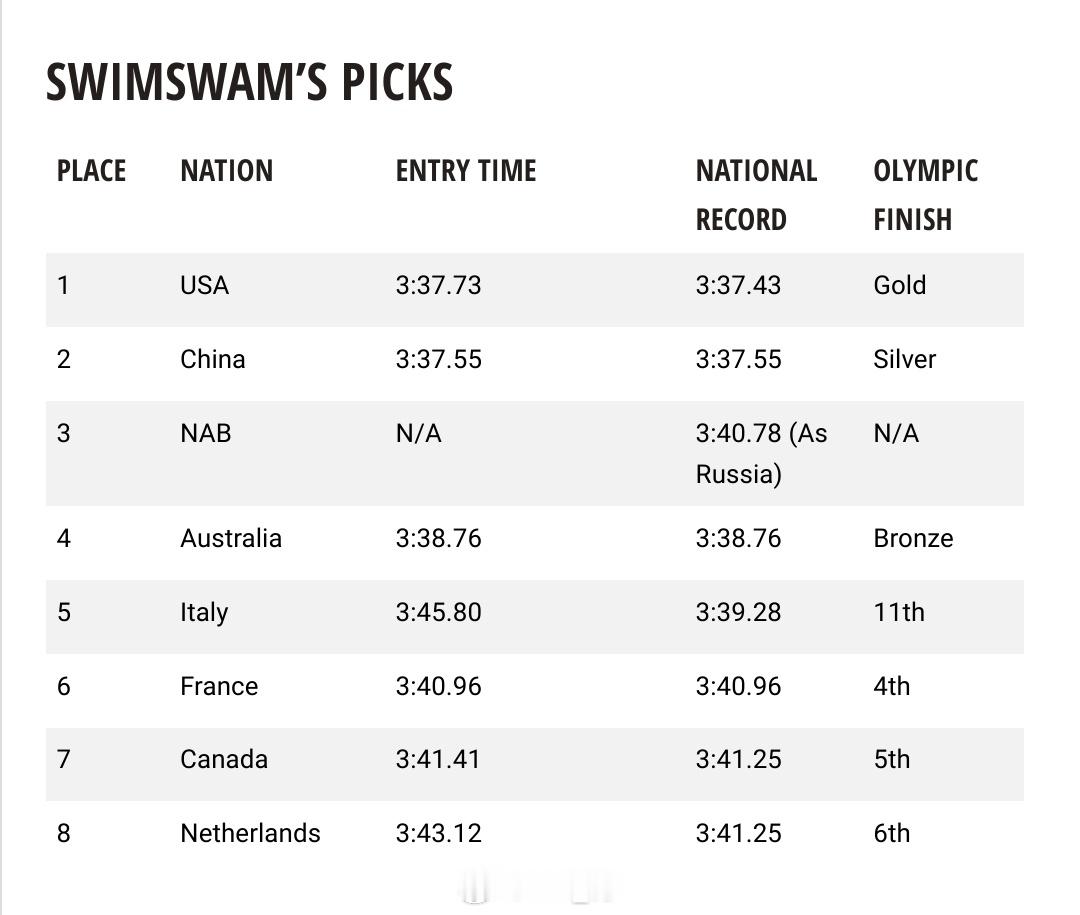The image size is (1080, 915).
Task: Click Netherlands' entry time 3:43.12
Action: [439, 833]
